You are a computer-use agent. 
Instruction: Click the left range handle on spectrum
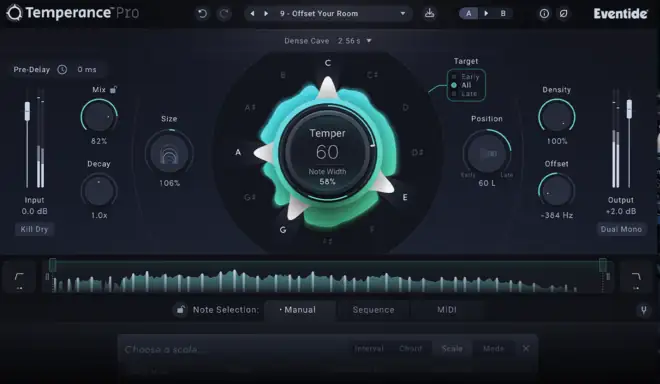[x=52, y=265]
